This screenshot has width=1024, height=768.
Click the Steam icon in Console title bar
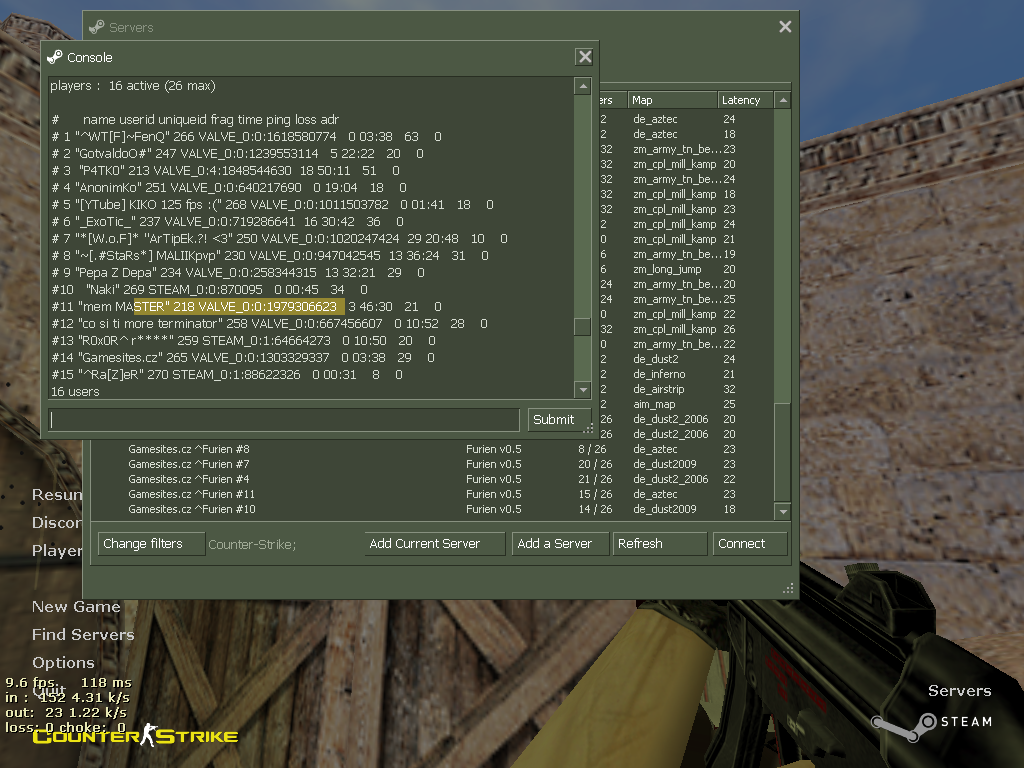pos(55,57)
